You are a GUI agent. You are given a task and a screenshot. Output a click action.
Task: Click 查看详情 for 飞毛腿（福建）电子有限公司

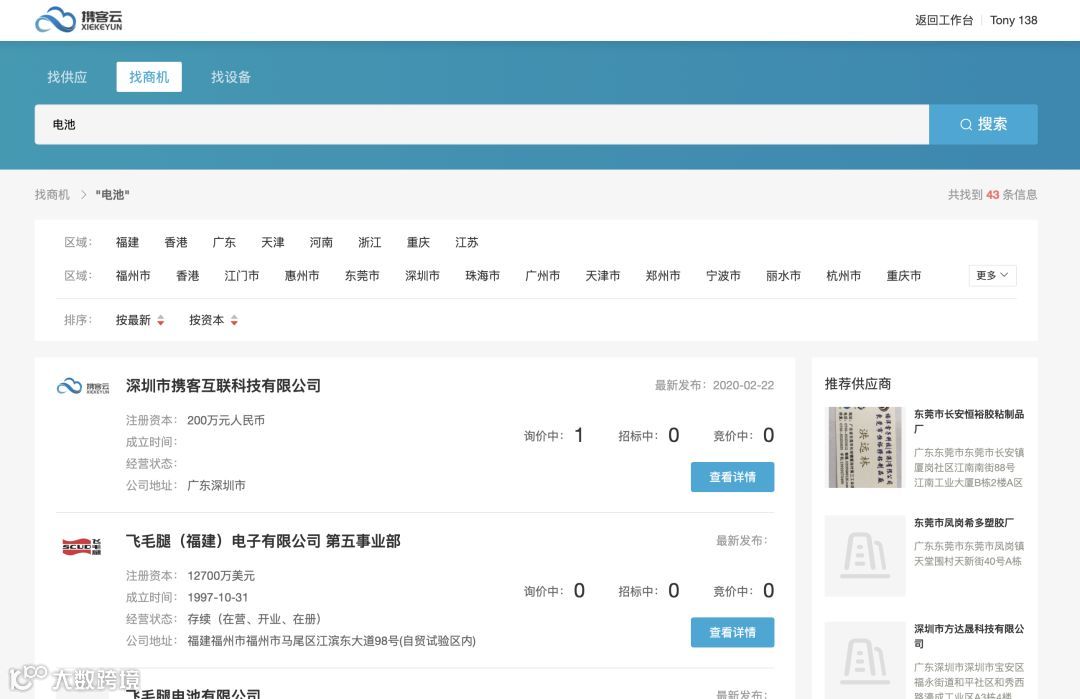click(x=732, y=632)
